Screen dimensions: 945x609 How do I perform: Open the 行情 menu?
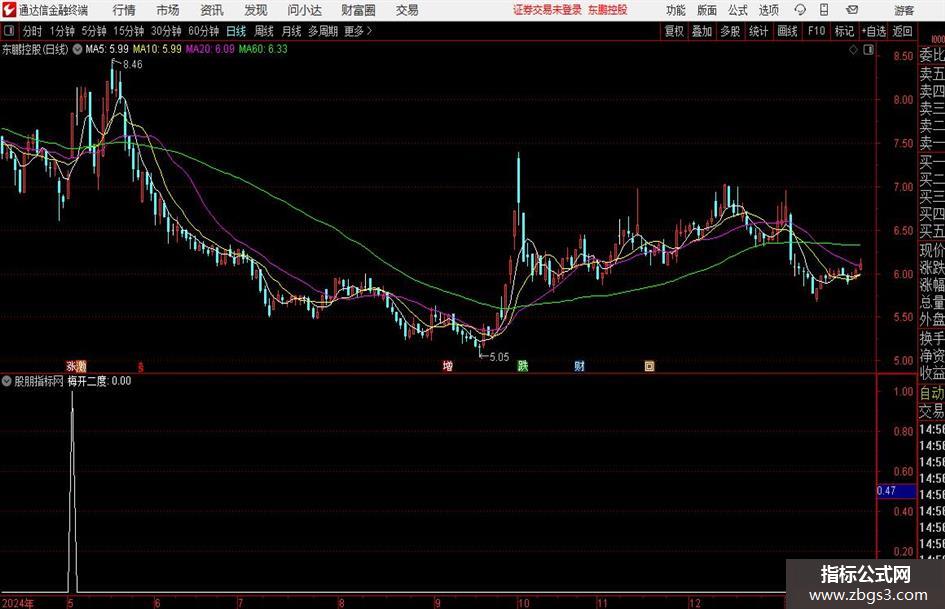coord(124,10)
